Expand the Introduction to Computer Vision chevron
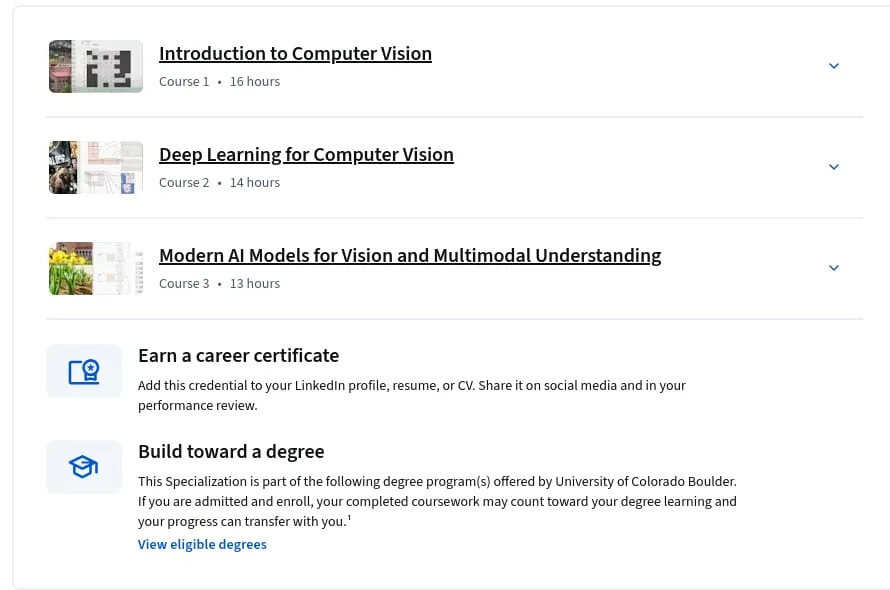The image size is (890, 590). tap(834, 66)
